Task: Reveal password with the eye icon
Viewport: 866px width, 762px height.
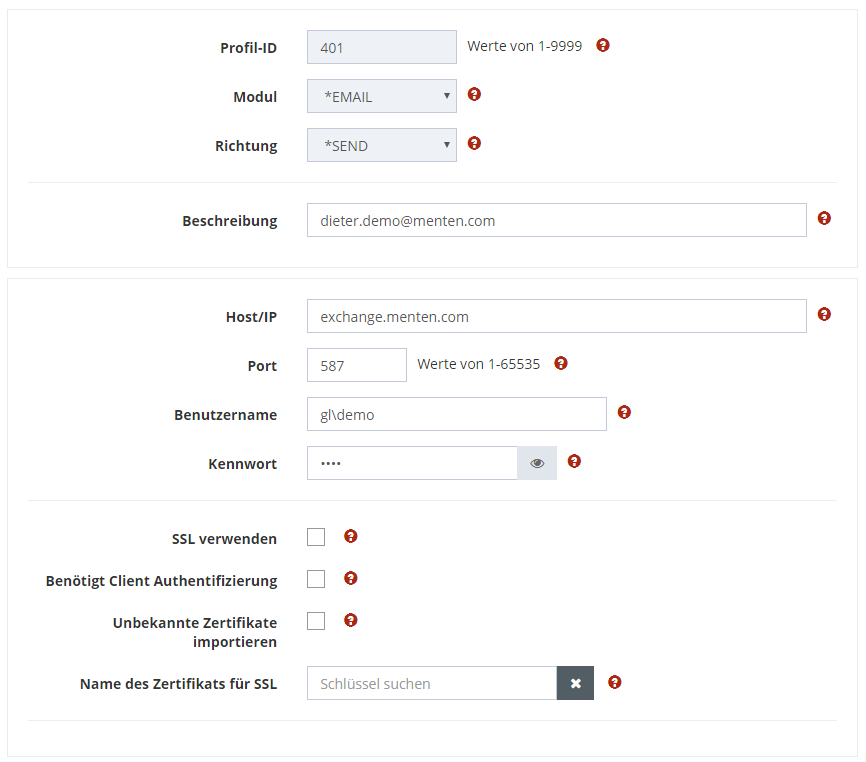Action: pyautogui.click(x=537, y=463)
